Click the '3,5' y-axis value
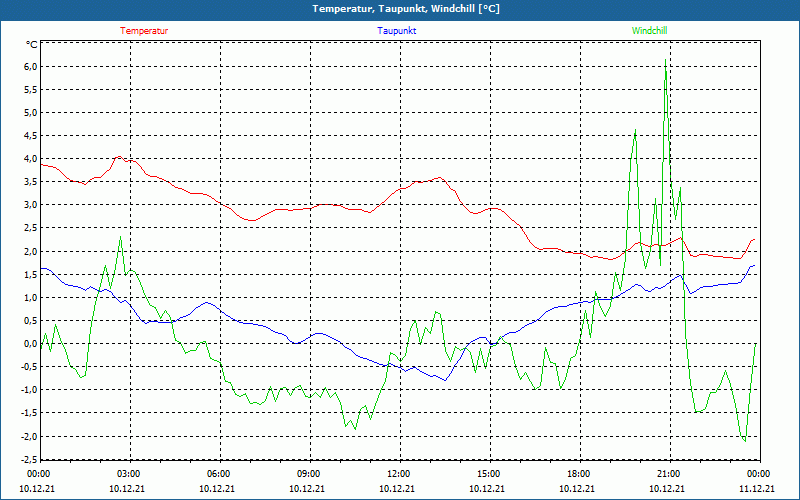The width and height of the screenshot is (800, 500). [30, 182]
